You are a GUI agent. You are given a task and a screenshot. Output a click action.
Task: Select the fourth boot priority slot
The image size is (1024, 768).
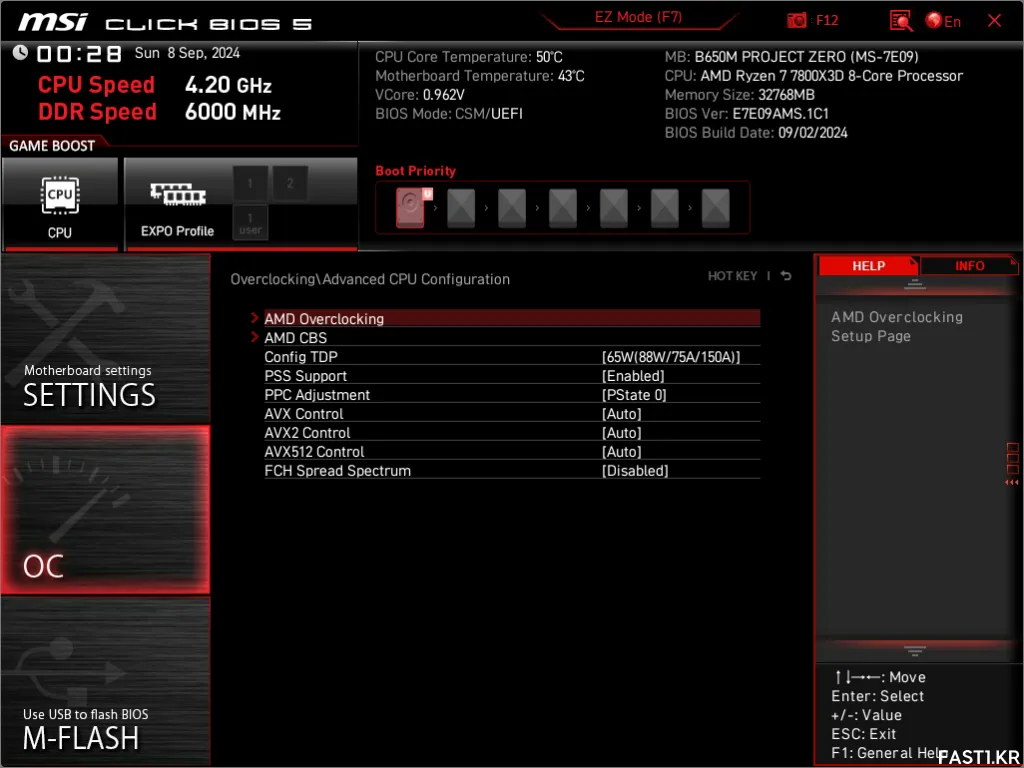(563, 208)
